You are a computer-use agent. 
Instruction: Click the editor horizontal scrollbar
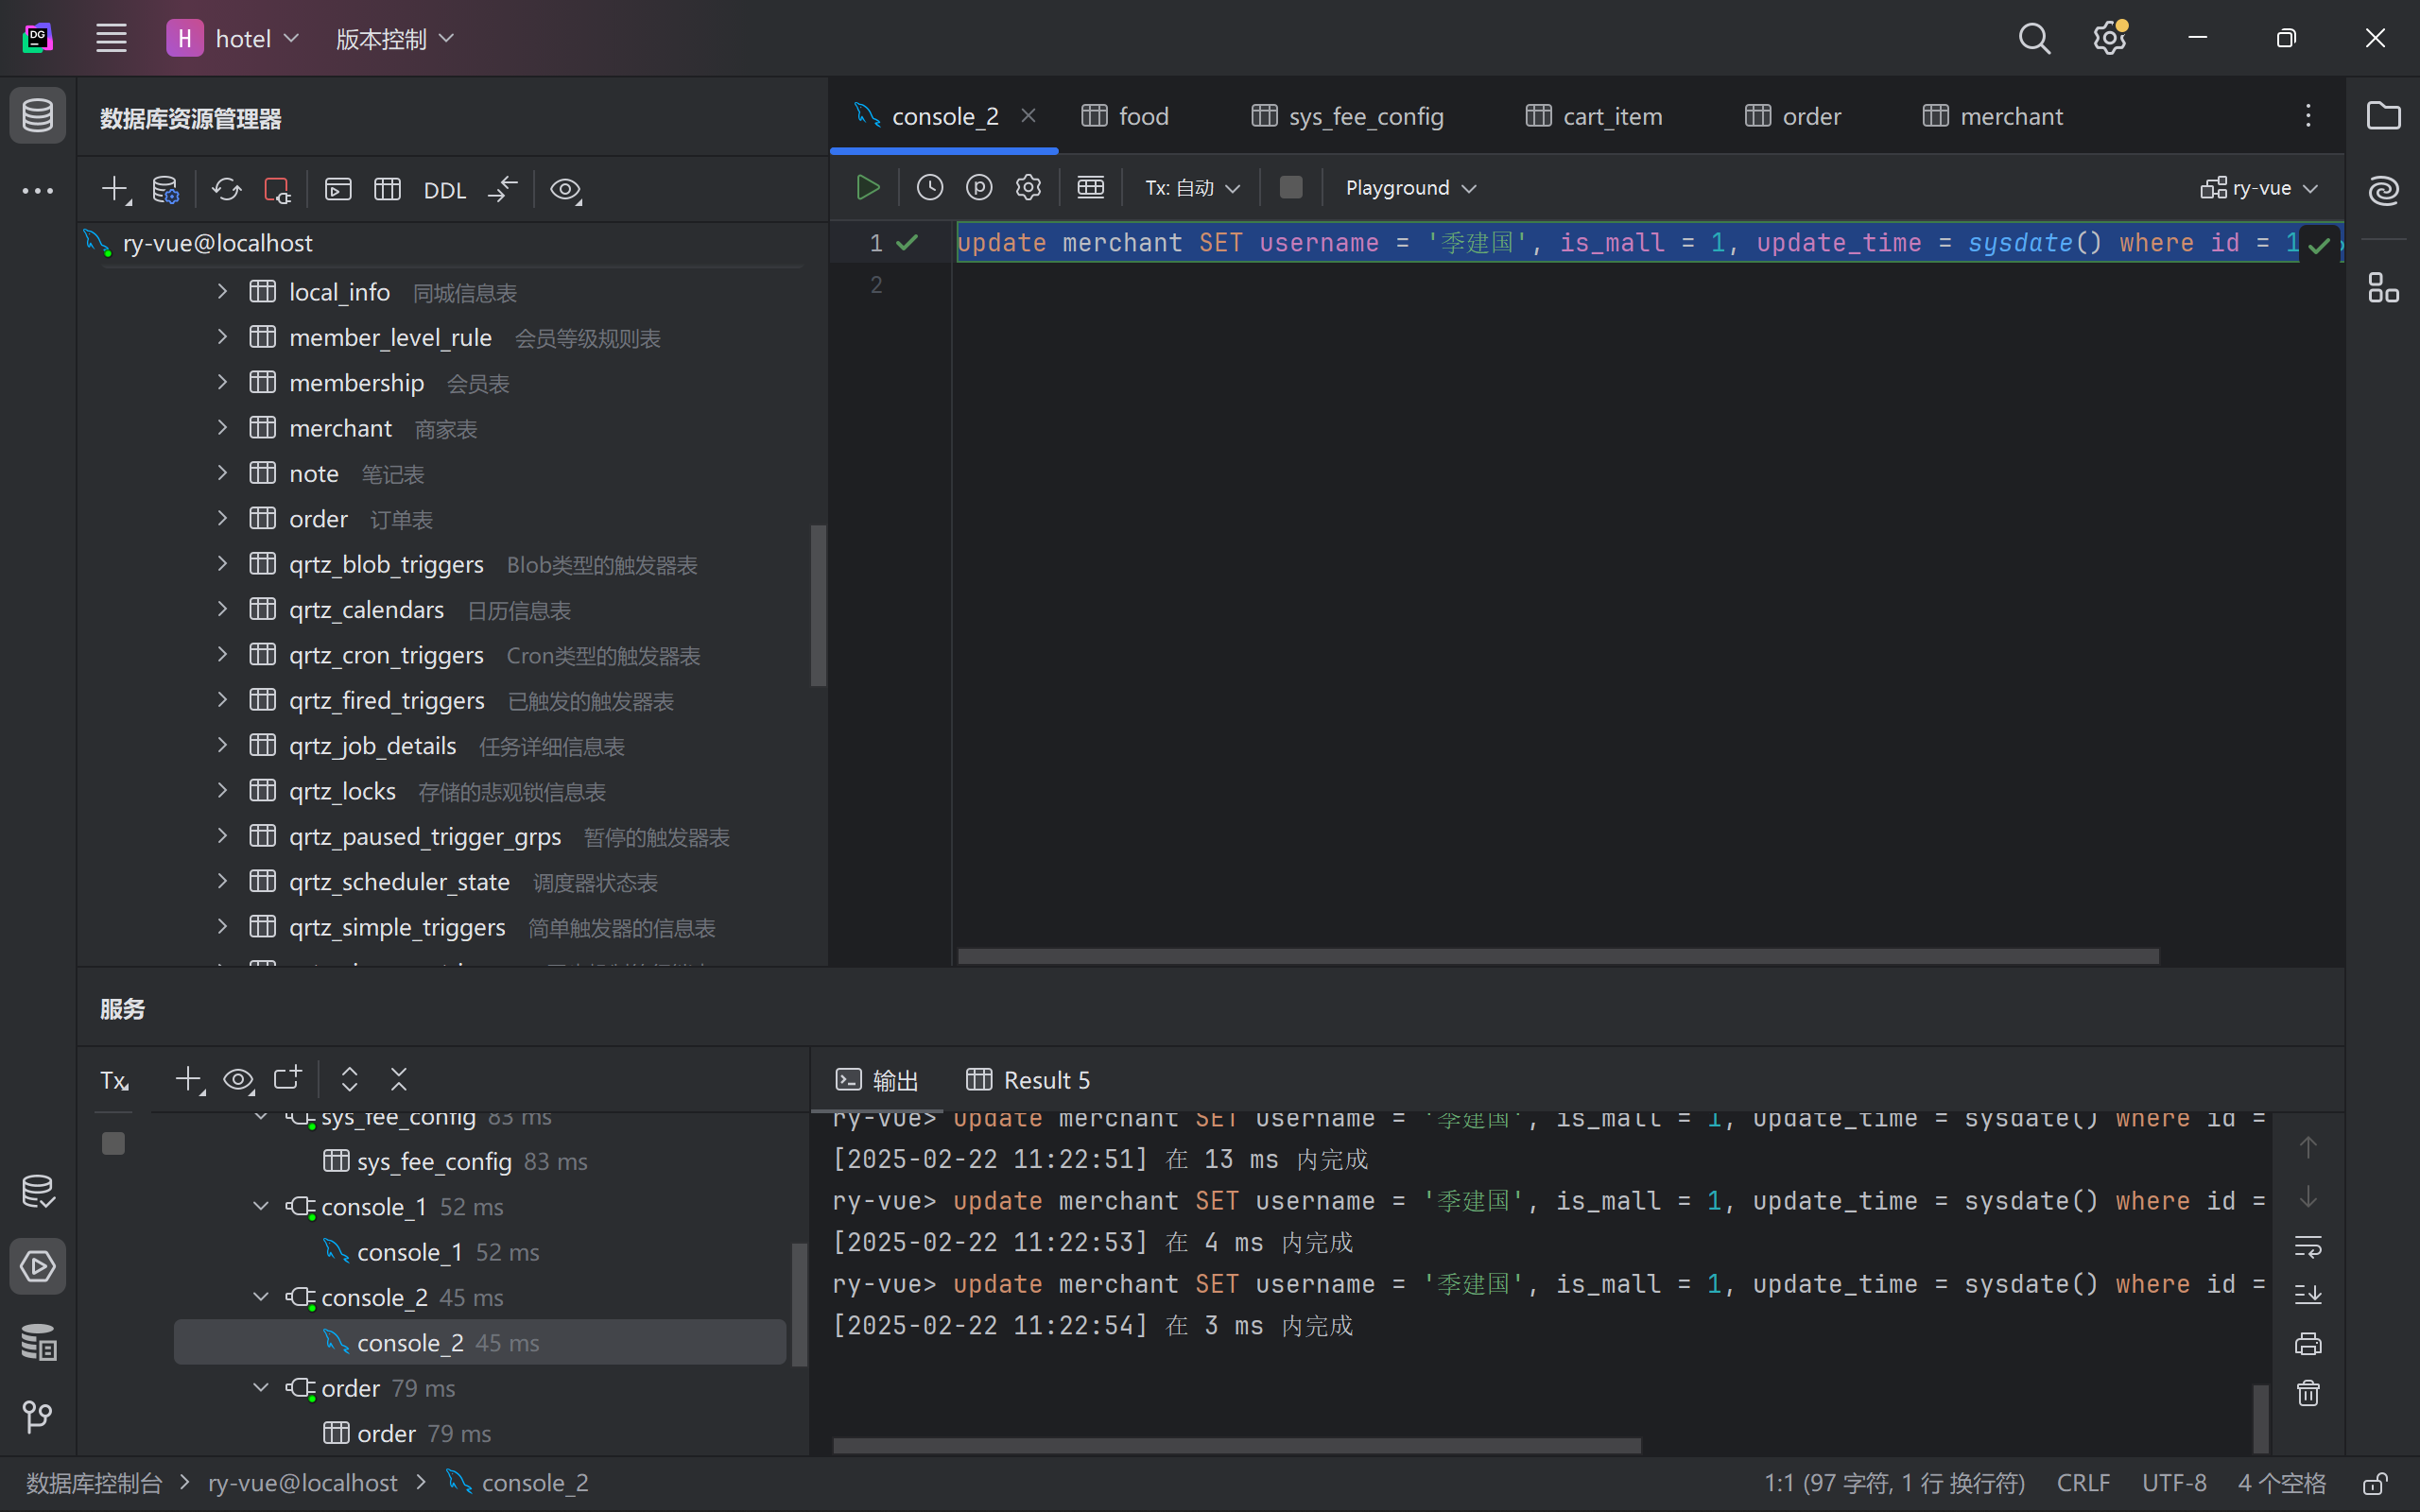pos(1557,957)
